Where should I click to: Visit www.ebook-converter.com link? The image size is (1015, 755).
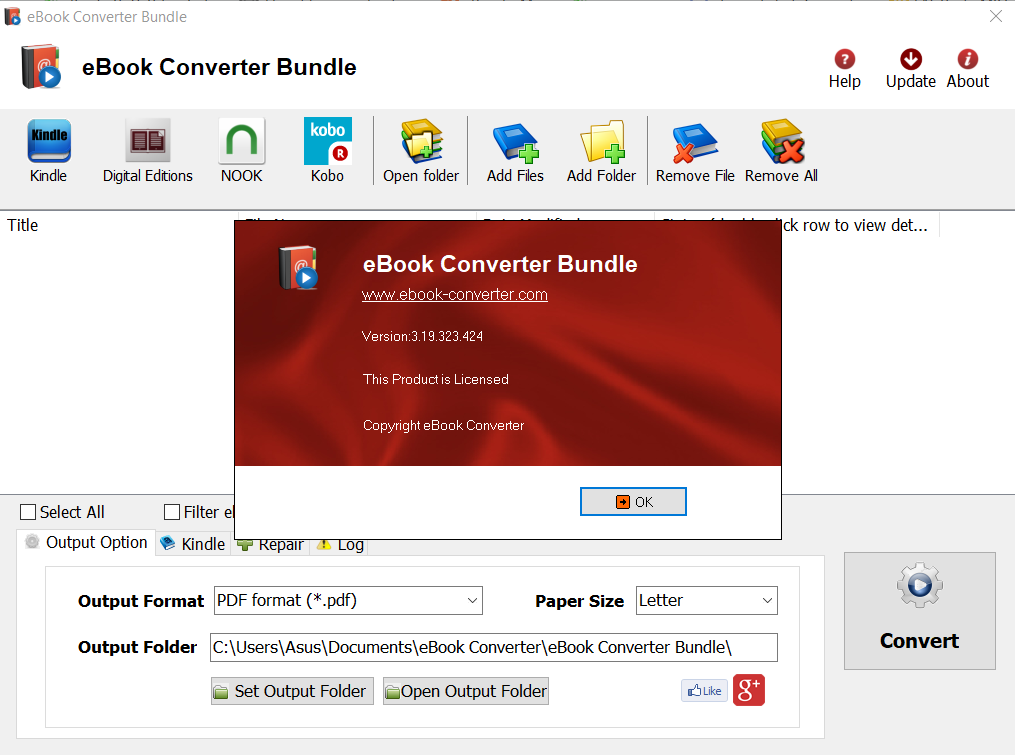[454, 295]
